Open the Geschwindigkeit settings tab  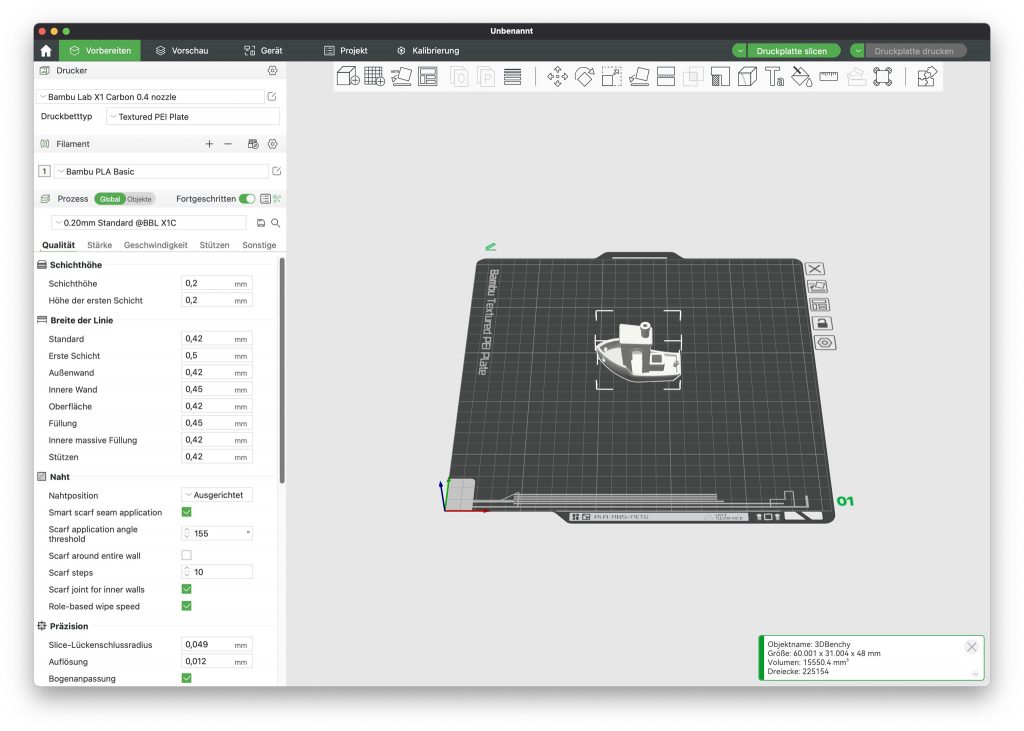[x=155, y=245]
